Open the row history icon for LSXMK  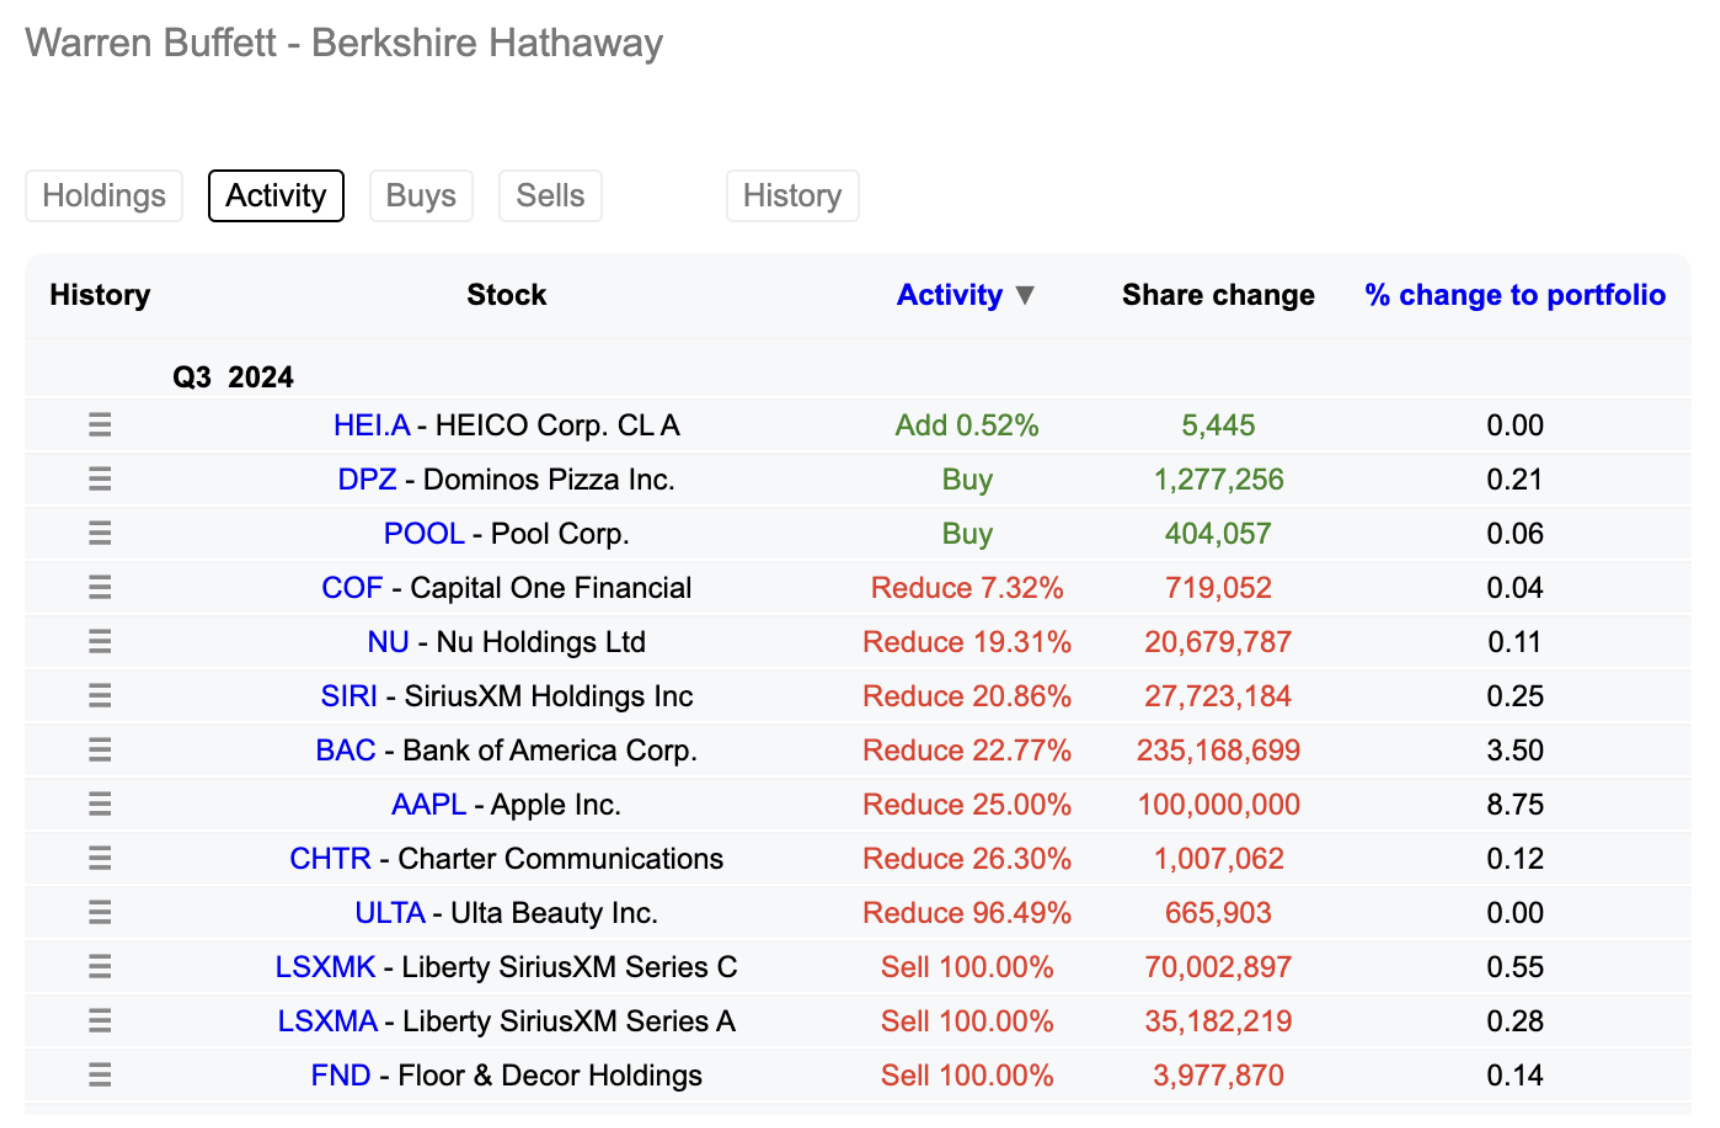click(99, 966)
